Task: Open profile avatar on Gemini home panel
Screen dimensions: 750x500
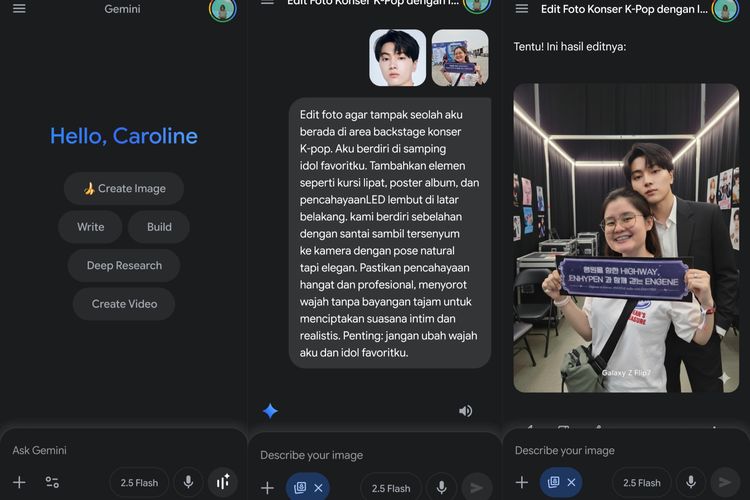Action: [x=223, y=10]
